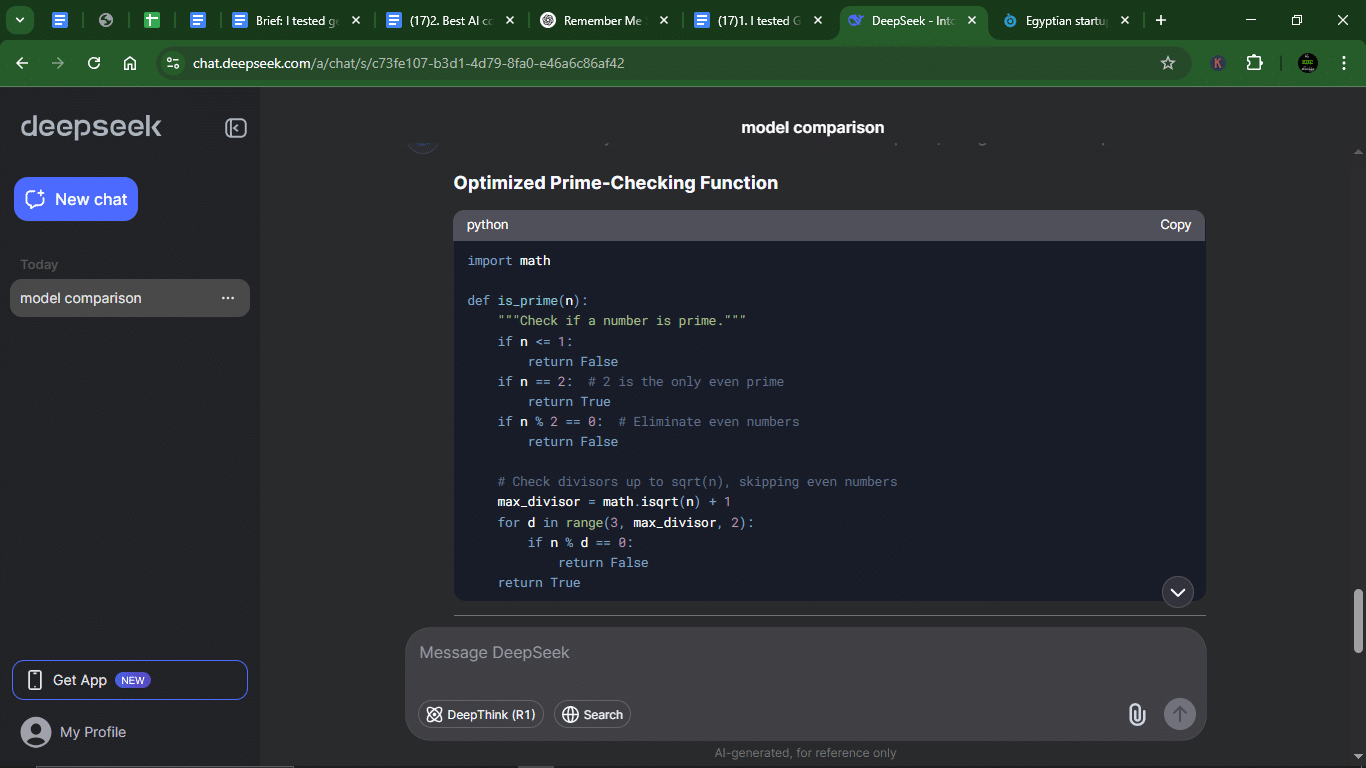Close the '(17)1. I tested' tab
The width and height of the screenshot is (1366, 768).
click(818, 20)
